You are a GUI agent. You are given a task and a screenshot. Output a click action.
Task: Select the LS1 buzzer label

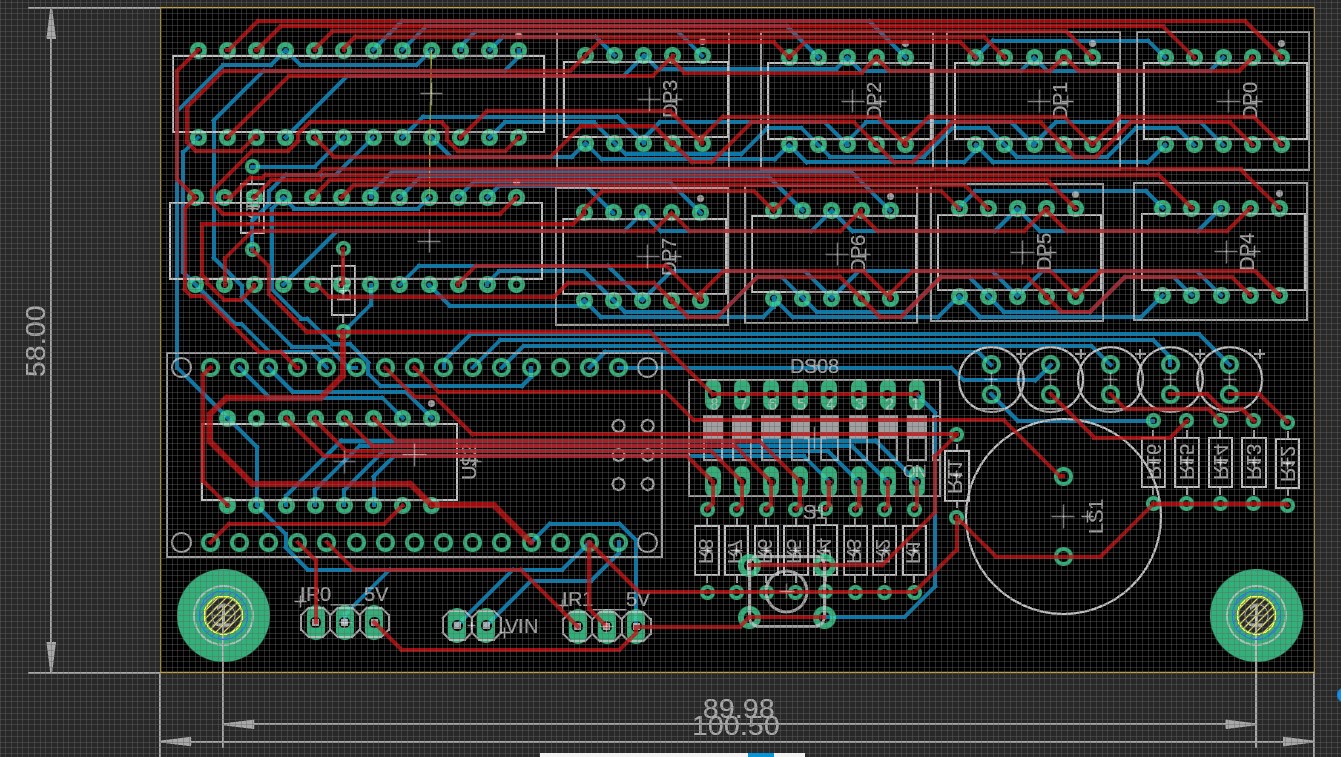(1095, 515)
